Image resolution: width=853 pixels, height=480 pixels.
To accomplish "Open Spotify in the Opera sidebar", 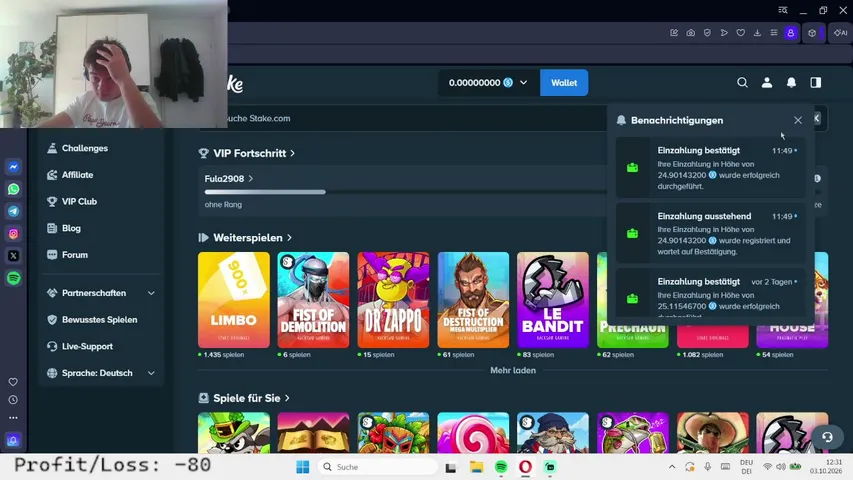I will click(14, 278).
